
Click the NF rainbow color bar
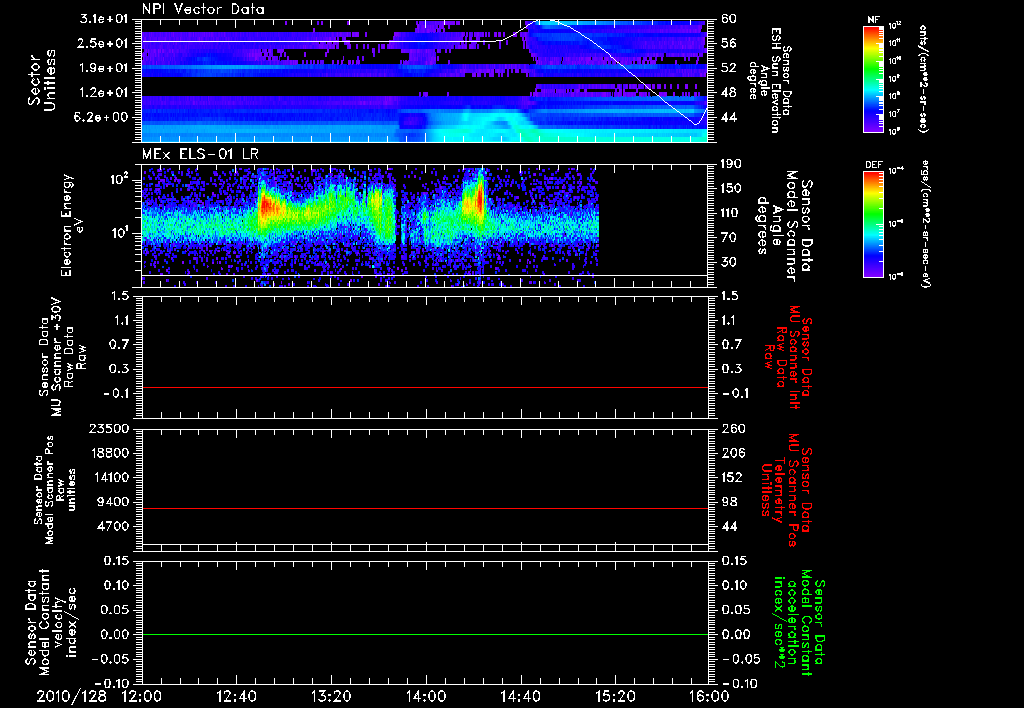874,78
